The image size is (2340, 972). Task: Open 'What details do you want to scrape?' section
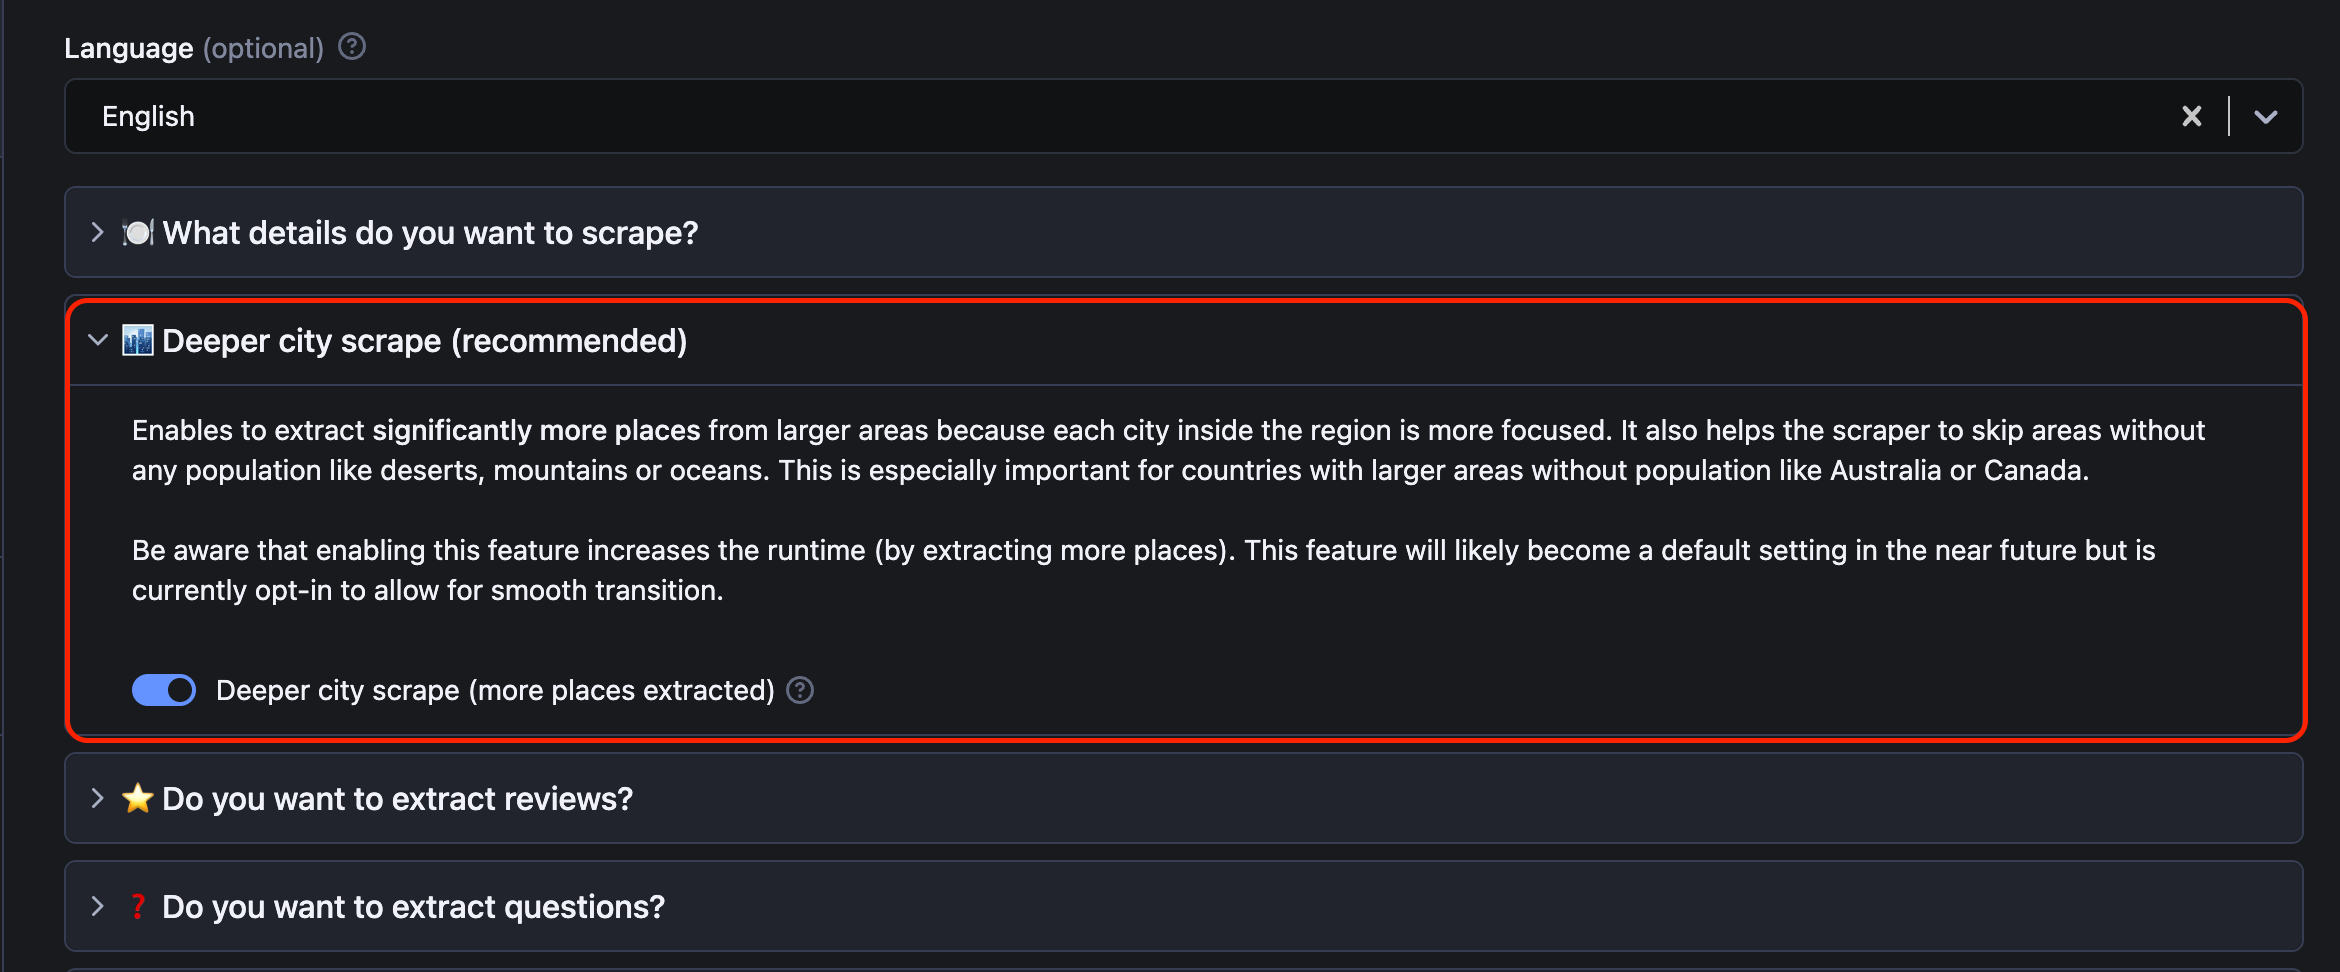pos(430,233)
